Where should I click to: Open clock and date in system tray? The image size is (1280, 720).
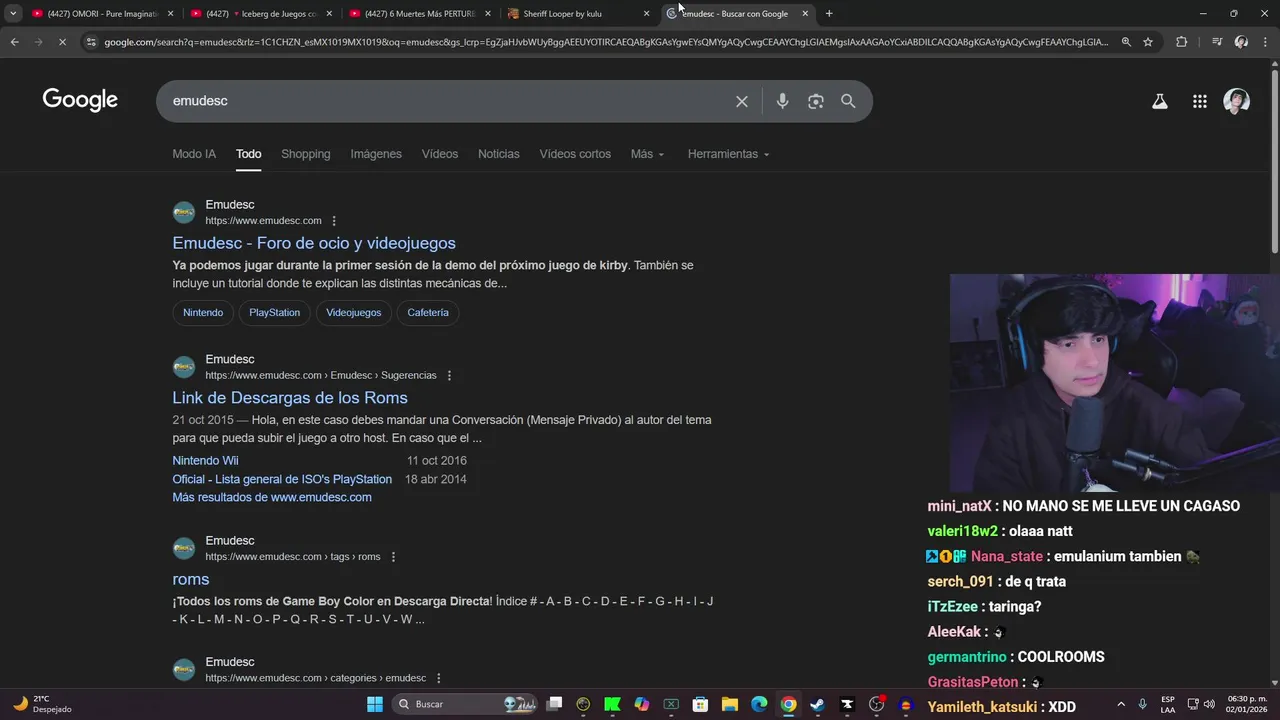point(1246,704)
